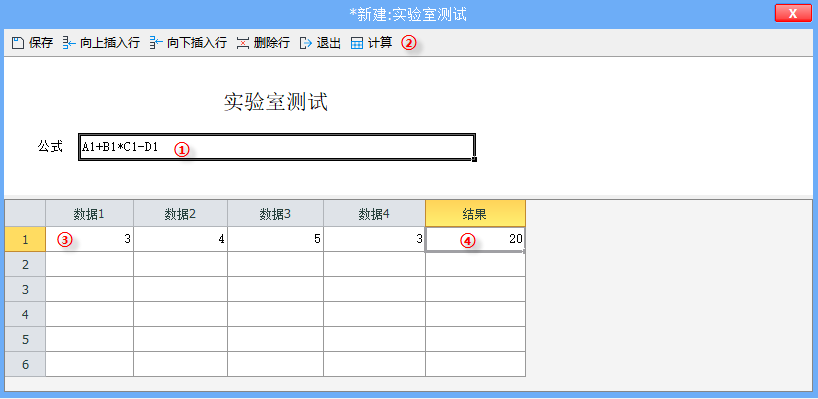Click the formula field containing A1+B1*C1-D1
The width and height of the screenshot is (818, 399).
click(x=276, y=147)
